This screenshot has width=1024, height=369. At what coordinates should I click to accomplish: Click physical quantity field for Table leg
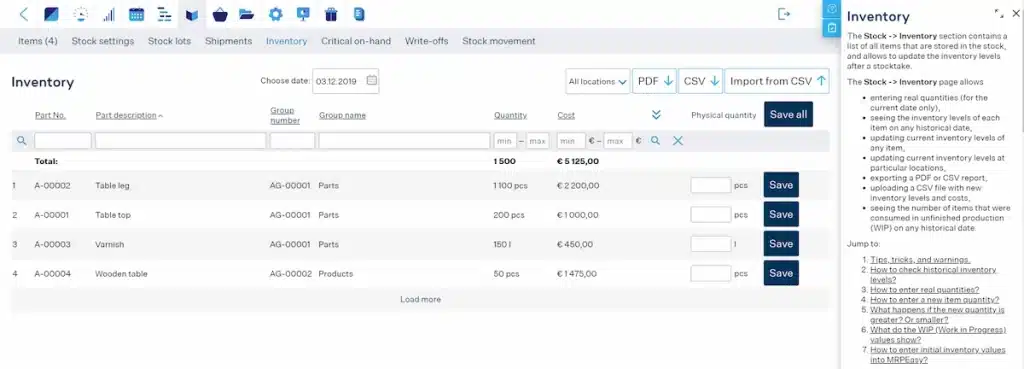(x=711, y=185)
